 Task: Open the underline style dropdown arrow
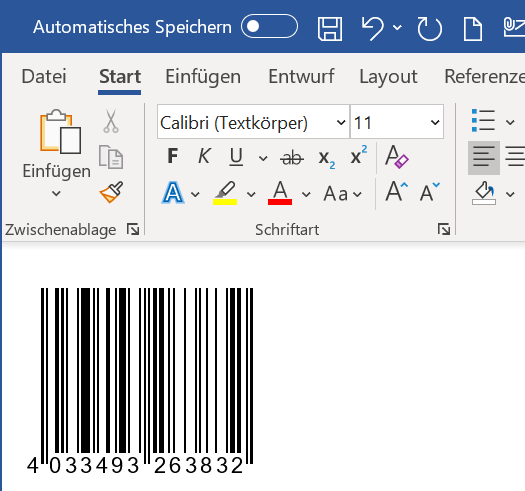coord(263,158)
